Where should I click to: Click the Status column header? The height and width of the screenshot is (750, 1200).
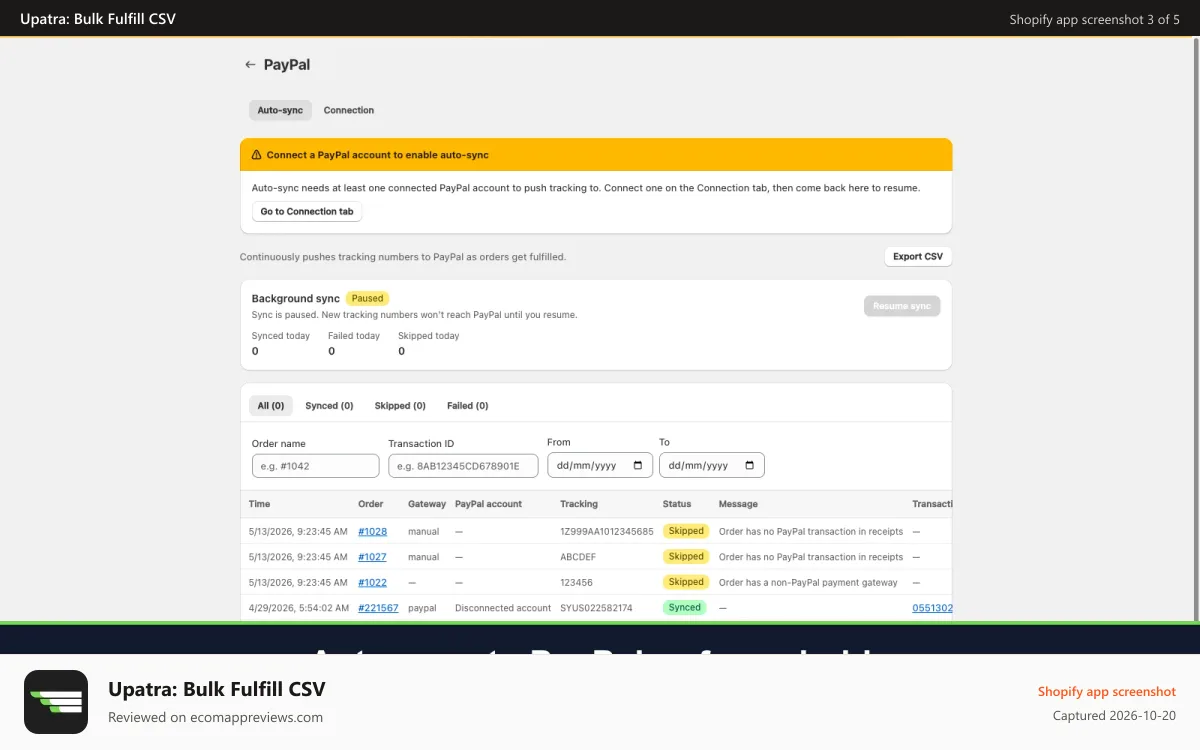tap(677, 504)
